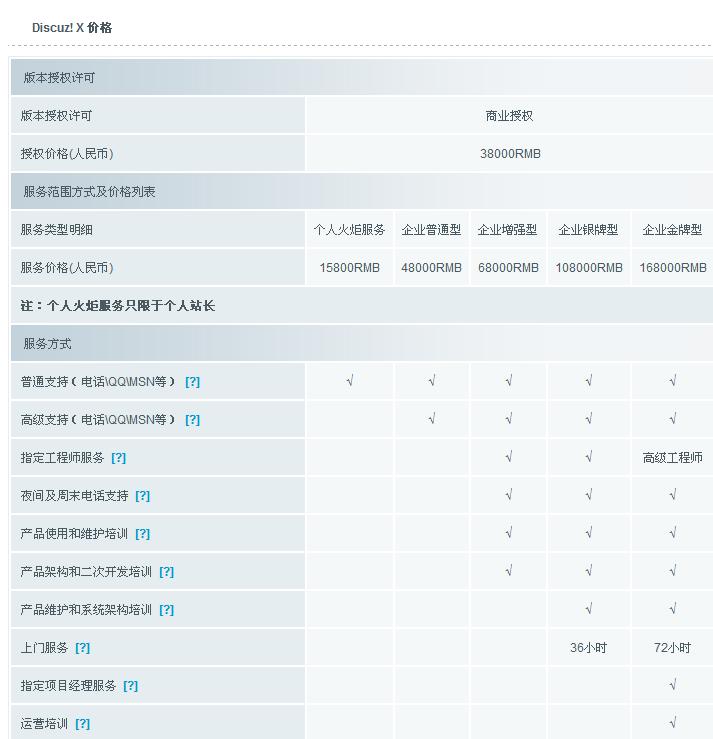Click the 36小时 cell
This screenshot has width=713, height=739.
point(588,648)
